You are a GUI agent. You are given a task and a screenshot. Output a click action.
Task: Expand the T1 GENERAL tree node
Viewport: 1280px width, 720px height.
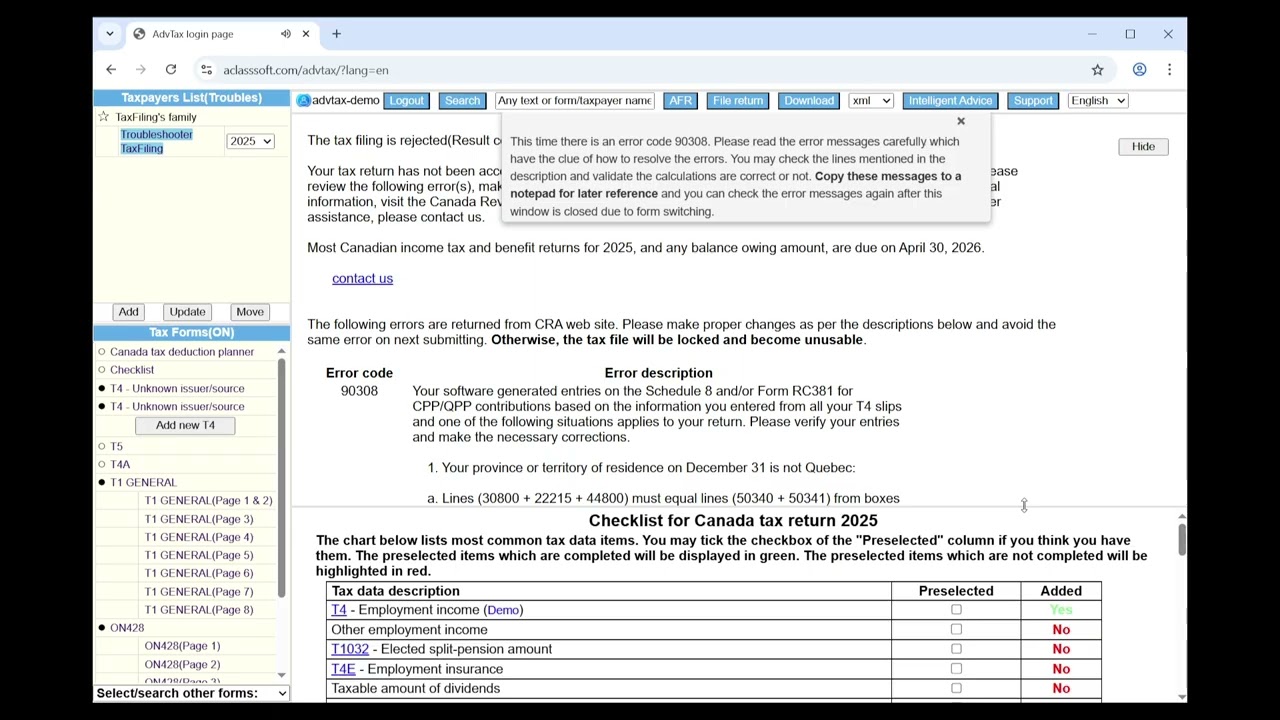101,482
